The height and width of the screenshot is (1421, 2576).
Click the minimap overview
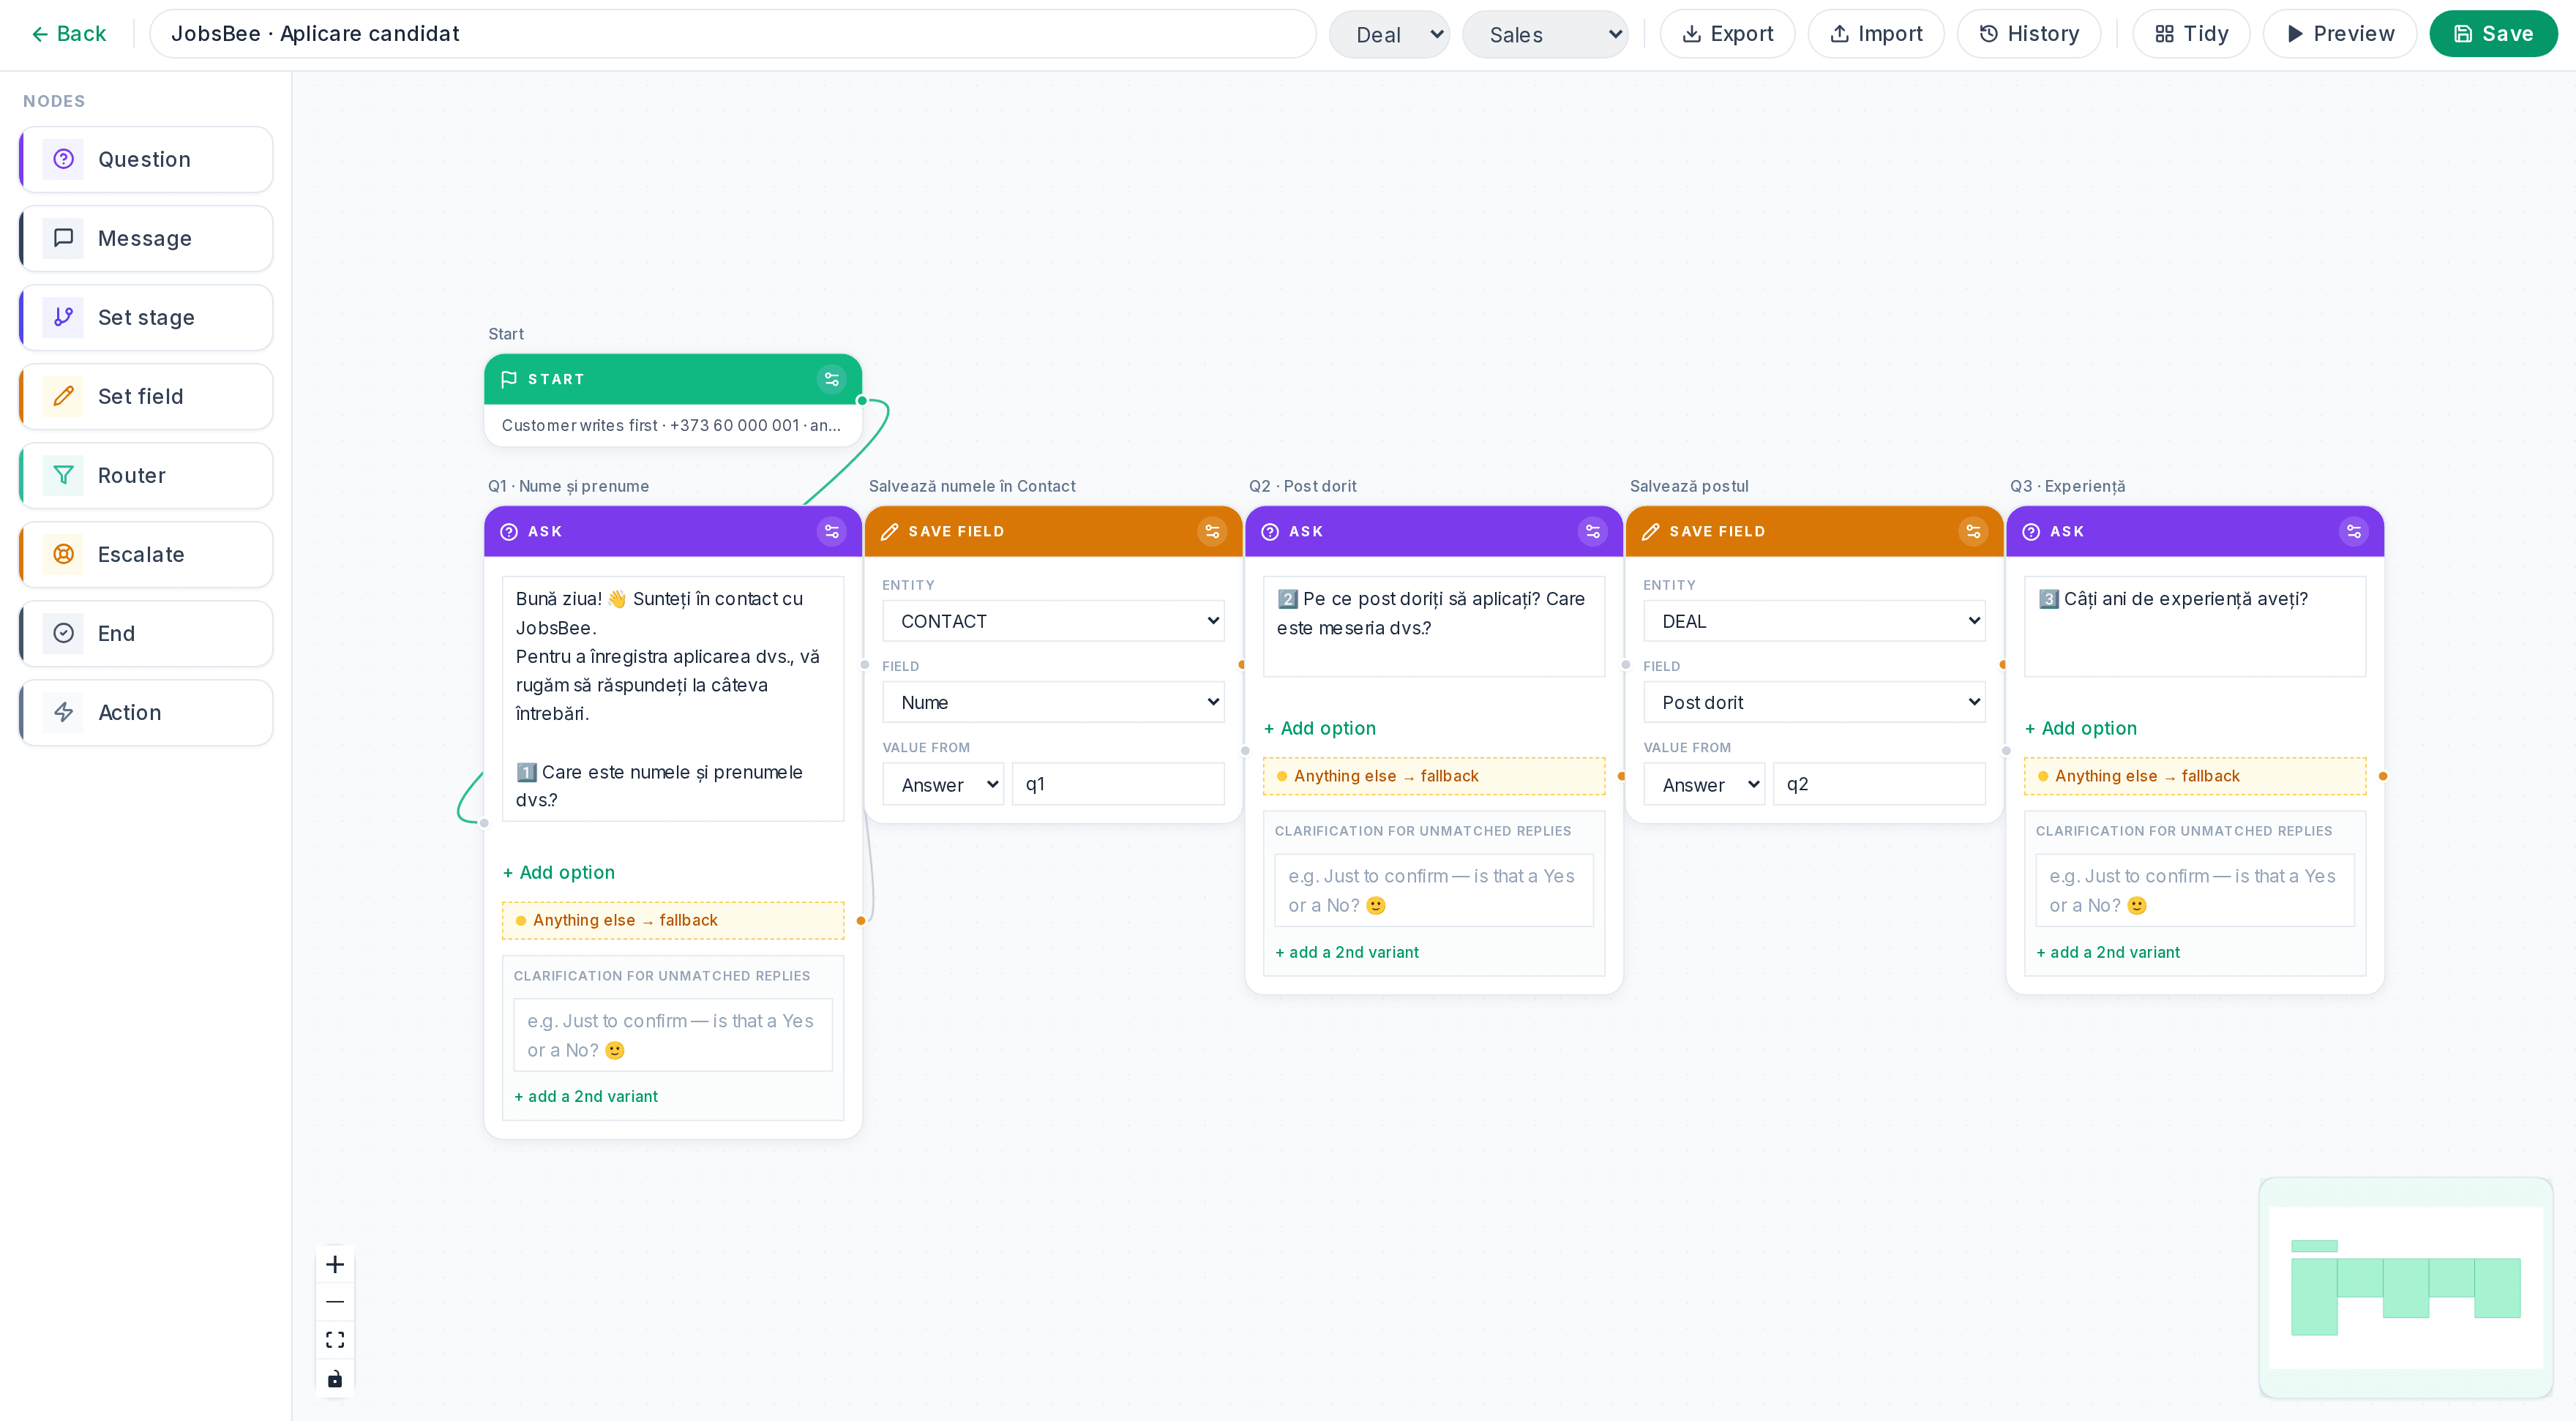click(2405, 1287)
